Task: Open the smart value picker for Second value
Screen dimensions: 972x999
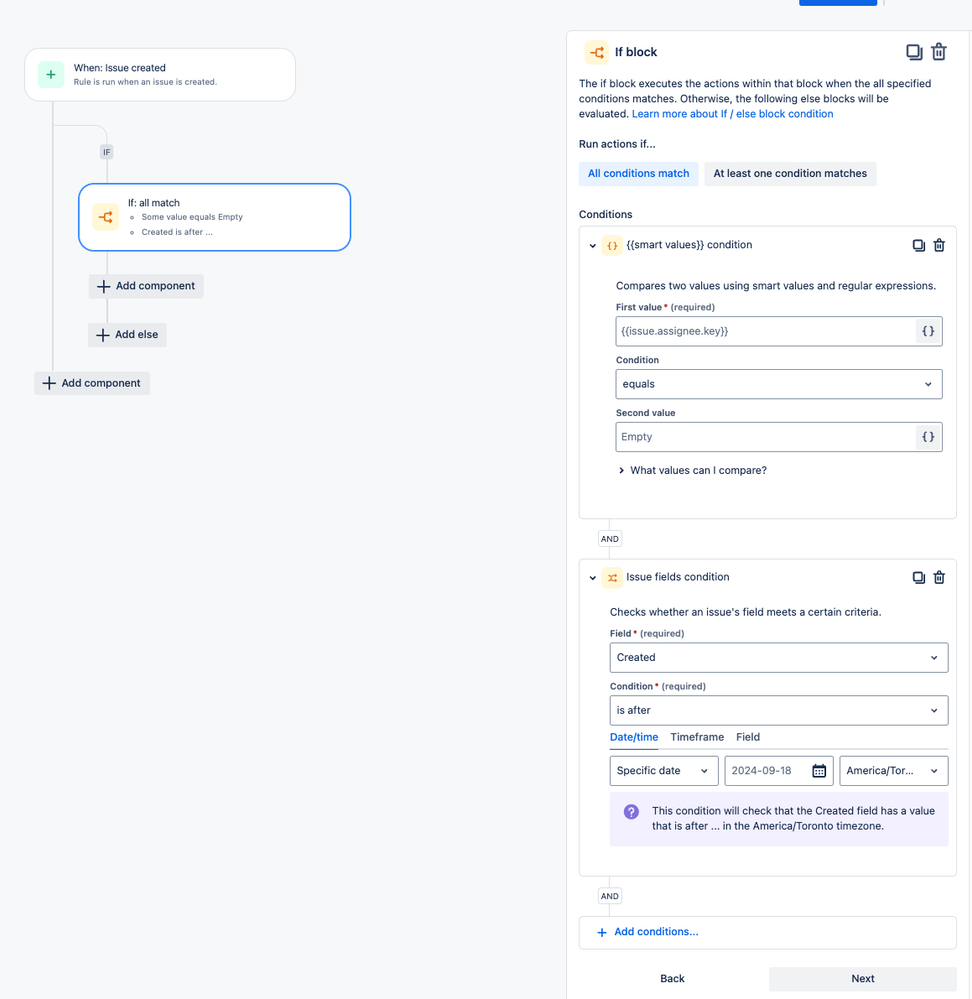Action: pyautogui.click(x=926, y=437)
